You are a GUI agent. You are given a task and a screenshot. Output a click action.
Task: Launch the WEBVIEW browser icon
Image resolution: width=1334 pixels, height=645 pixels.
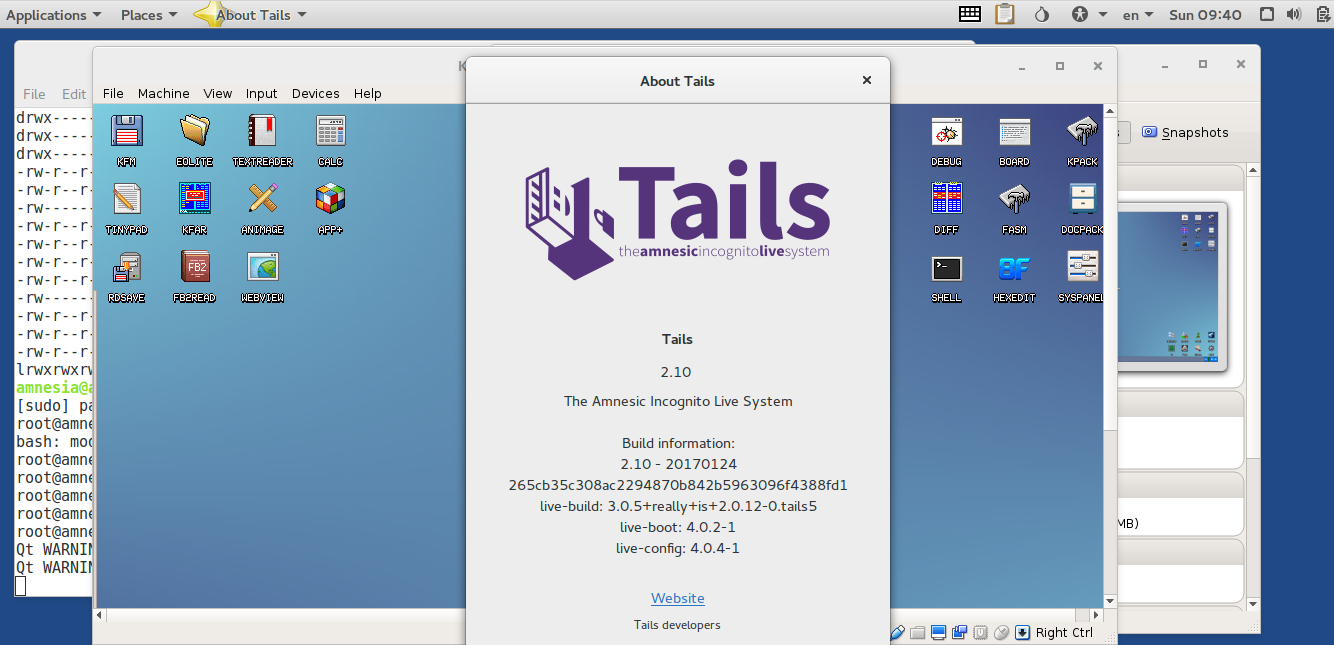point(262,268)
